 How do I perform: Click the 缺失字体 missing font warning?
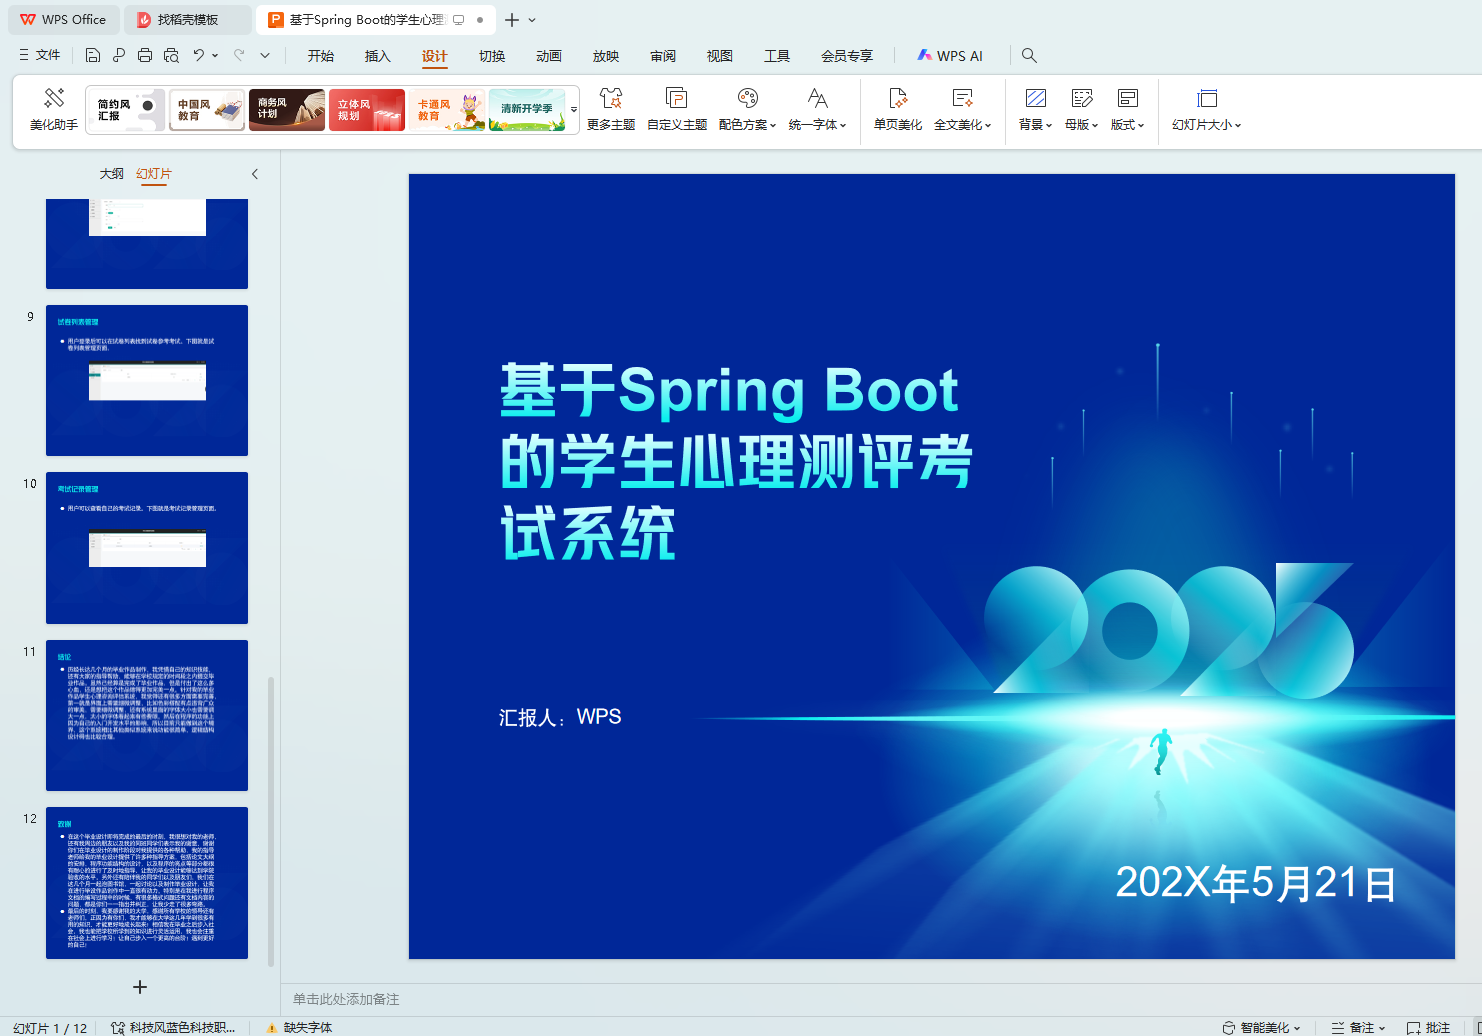click(299, 1027)
